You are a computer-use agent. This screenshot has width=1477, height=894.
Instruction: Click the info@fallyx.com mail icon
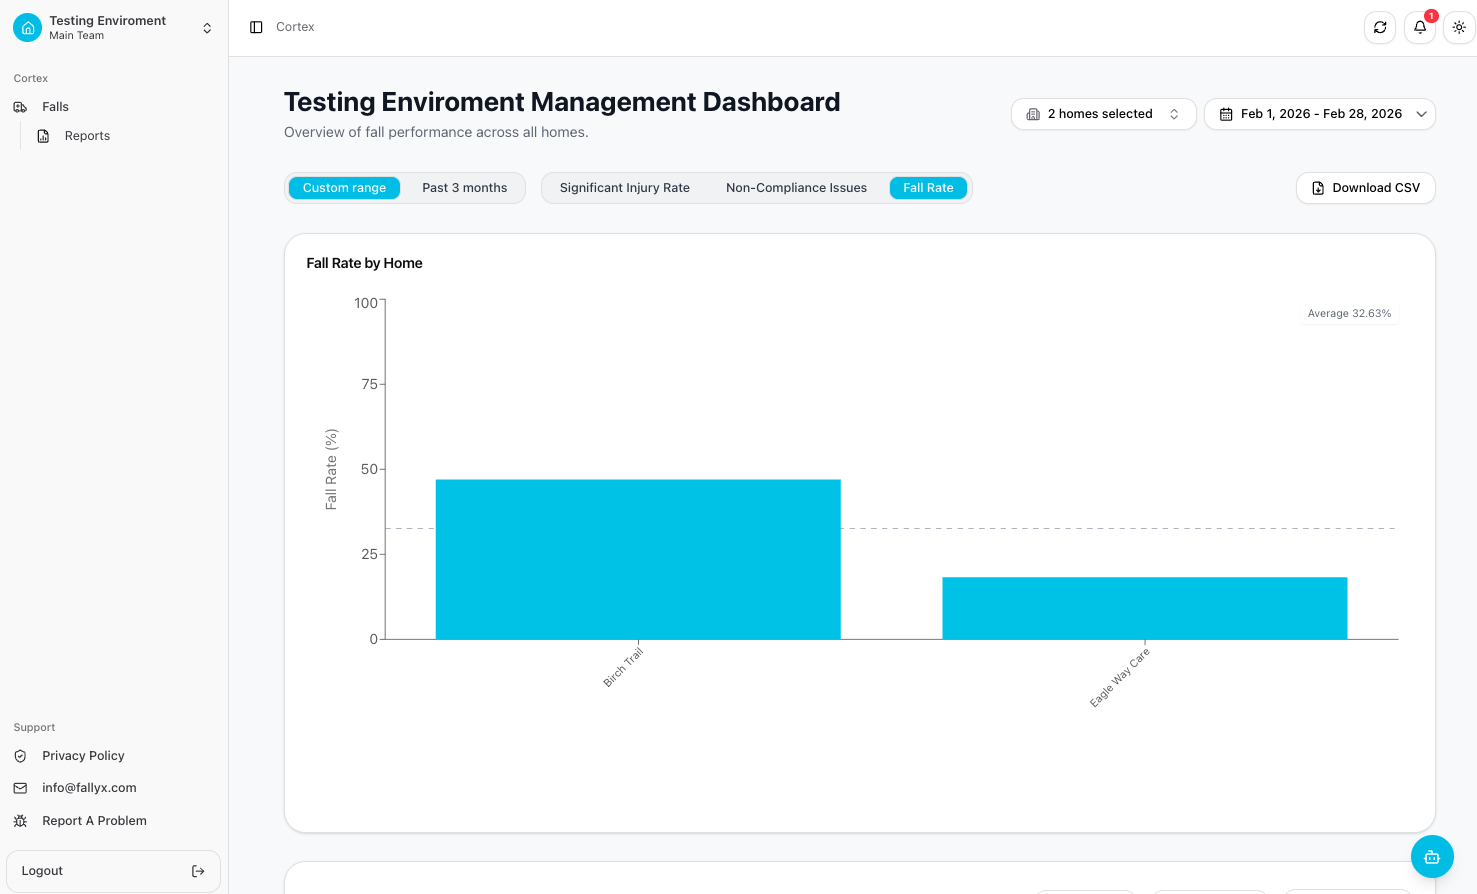pos(20,788)
